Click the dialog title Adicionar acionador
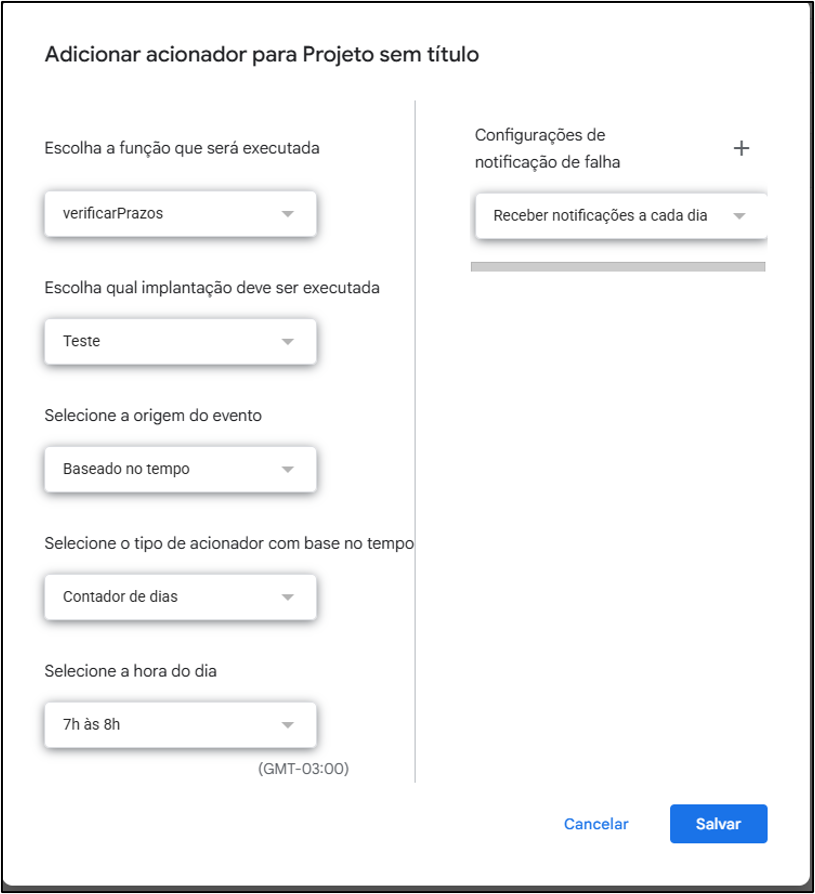The width and height of the screenshot is (815, 894). pos(262,55)
